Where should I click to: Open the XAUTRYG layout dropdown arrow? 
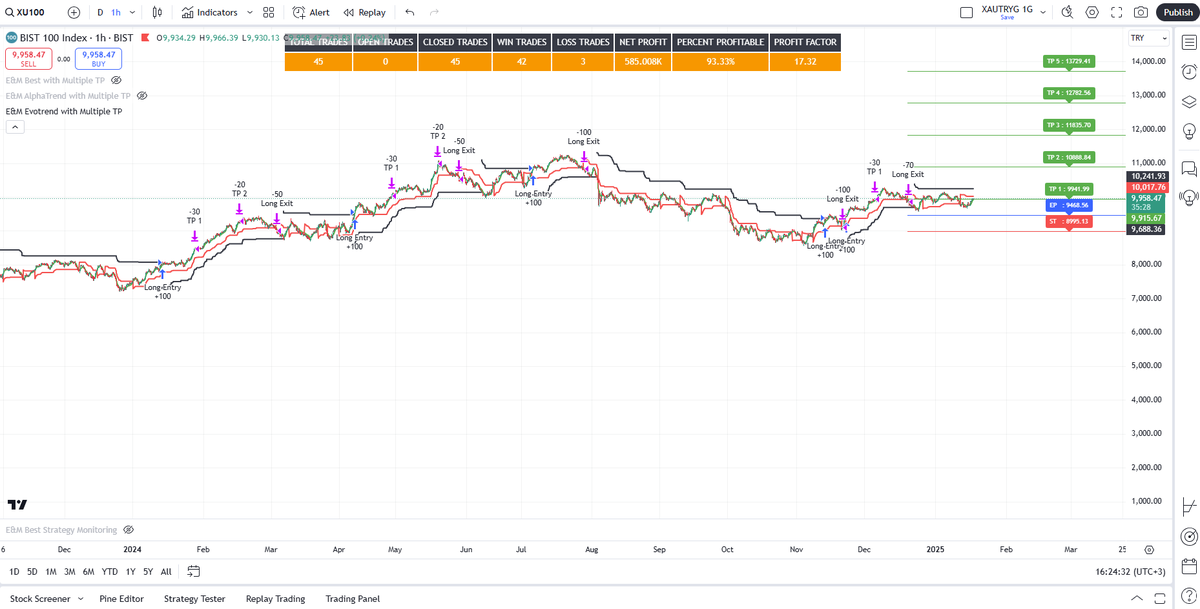tap(1043, 12)
